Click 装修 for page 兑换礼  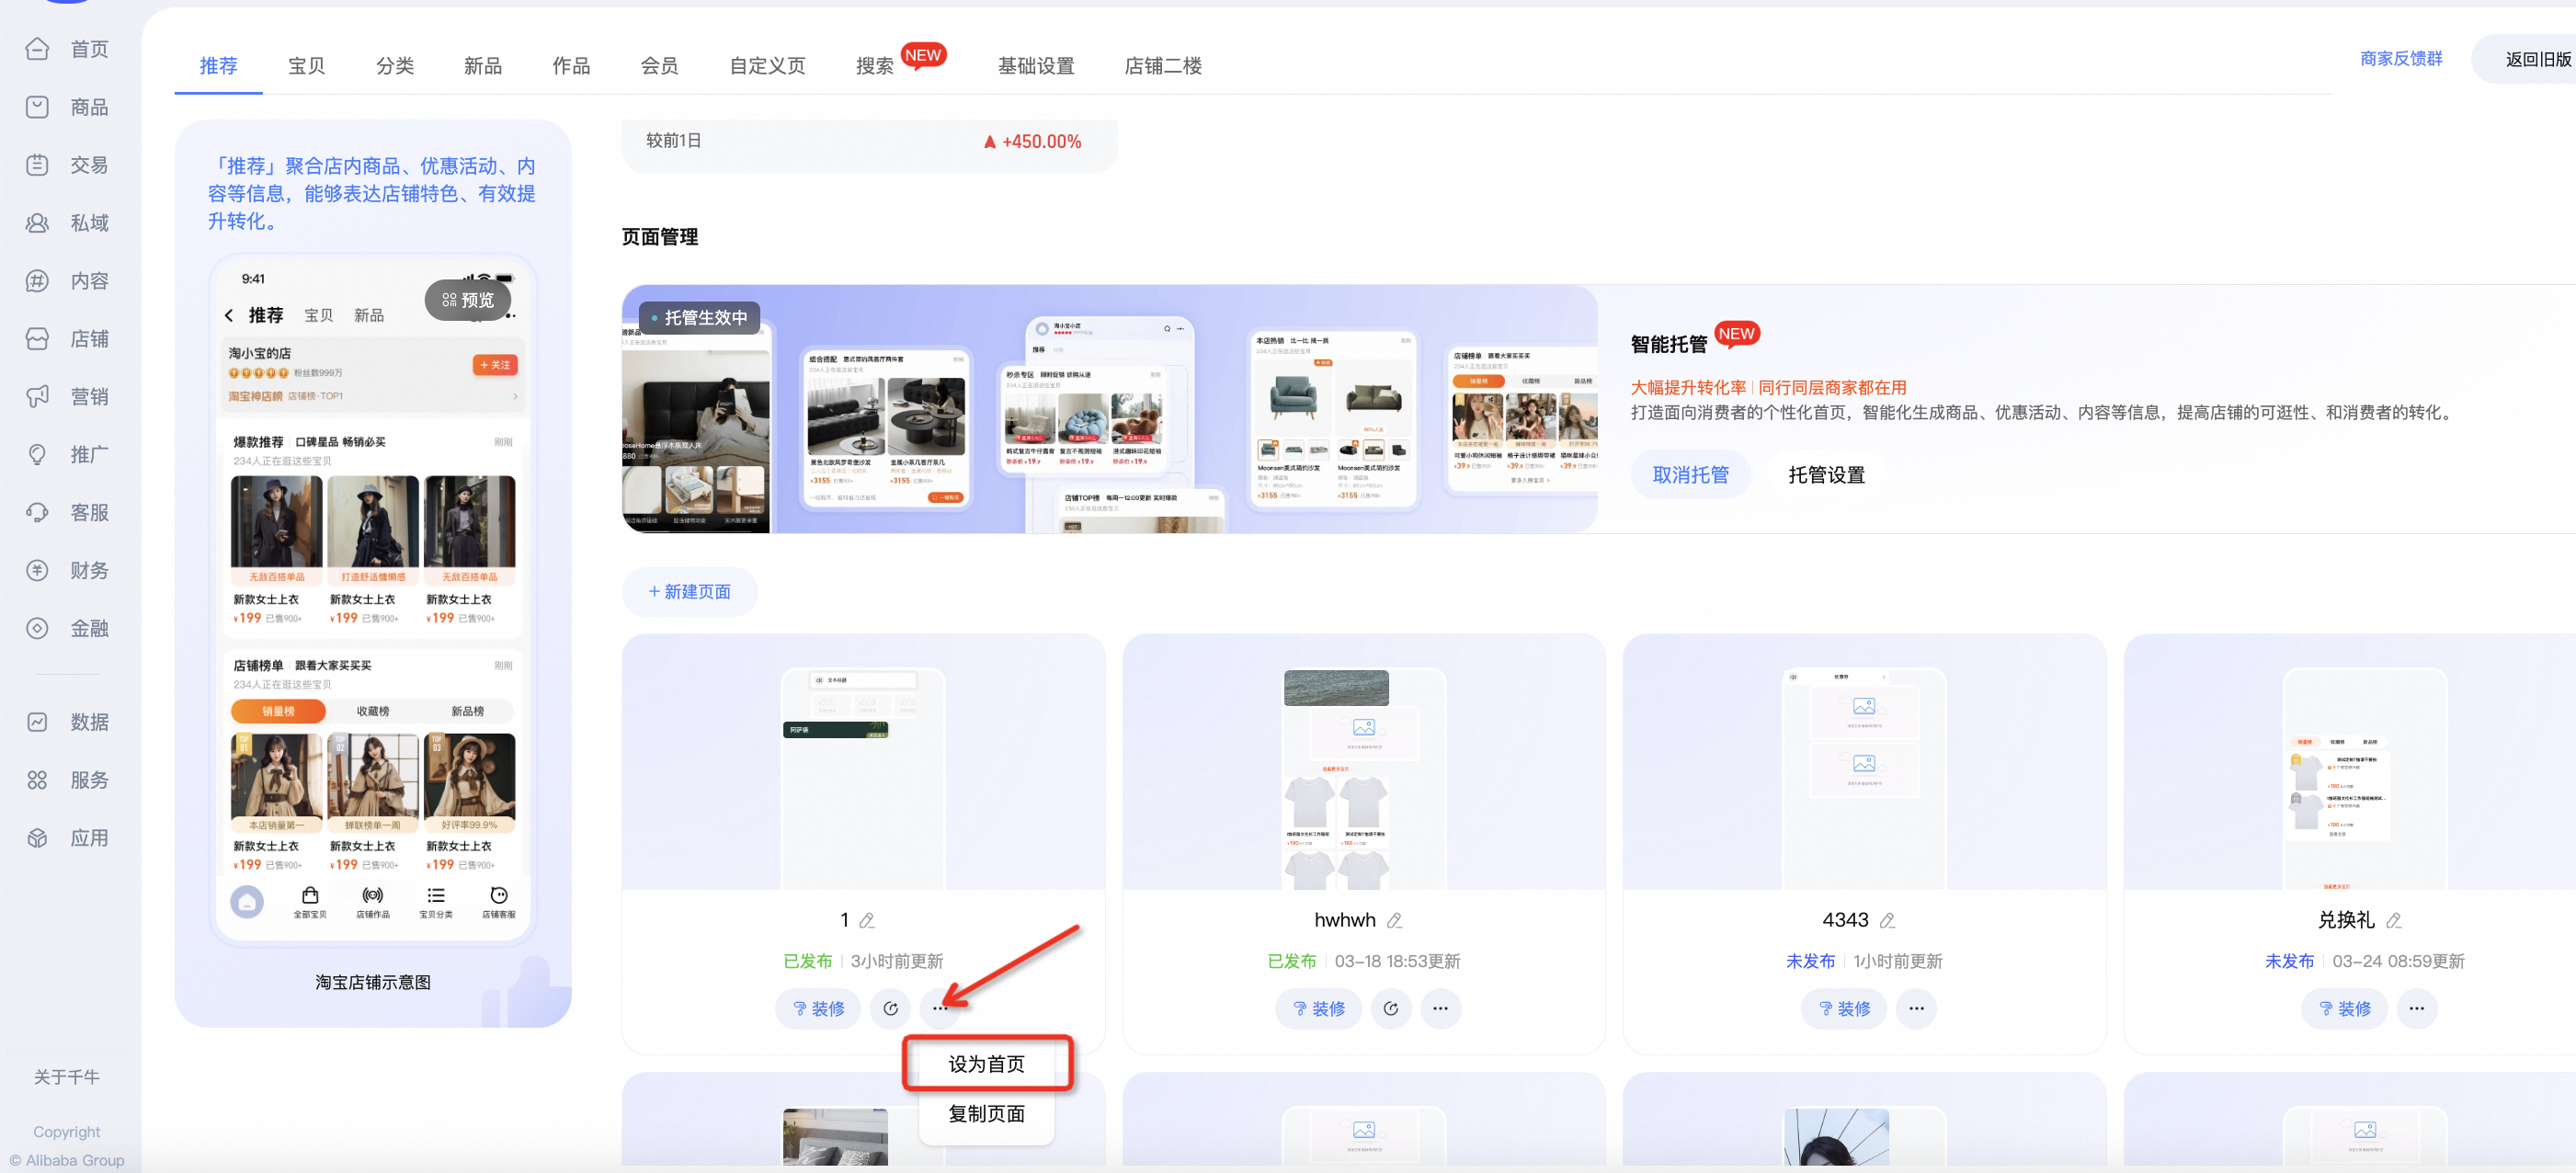(2344, 1008)
